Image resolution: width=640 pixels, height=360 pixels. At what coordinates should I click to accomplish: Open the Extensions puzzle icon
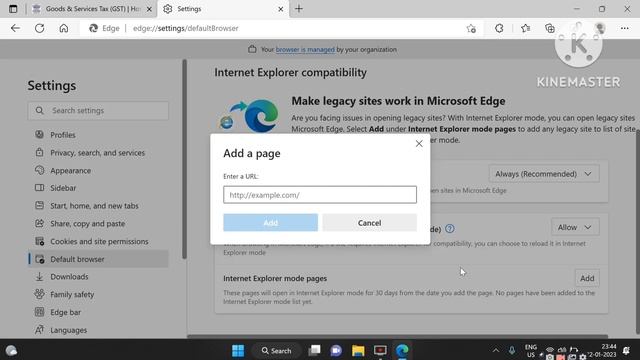pos(499,28)
